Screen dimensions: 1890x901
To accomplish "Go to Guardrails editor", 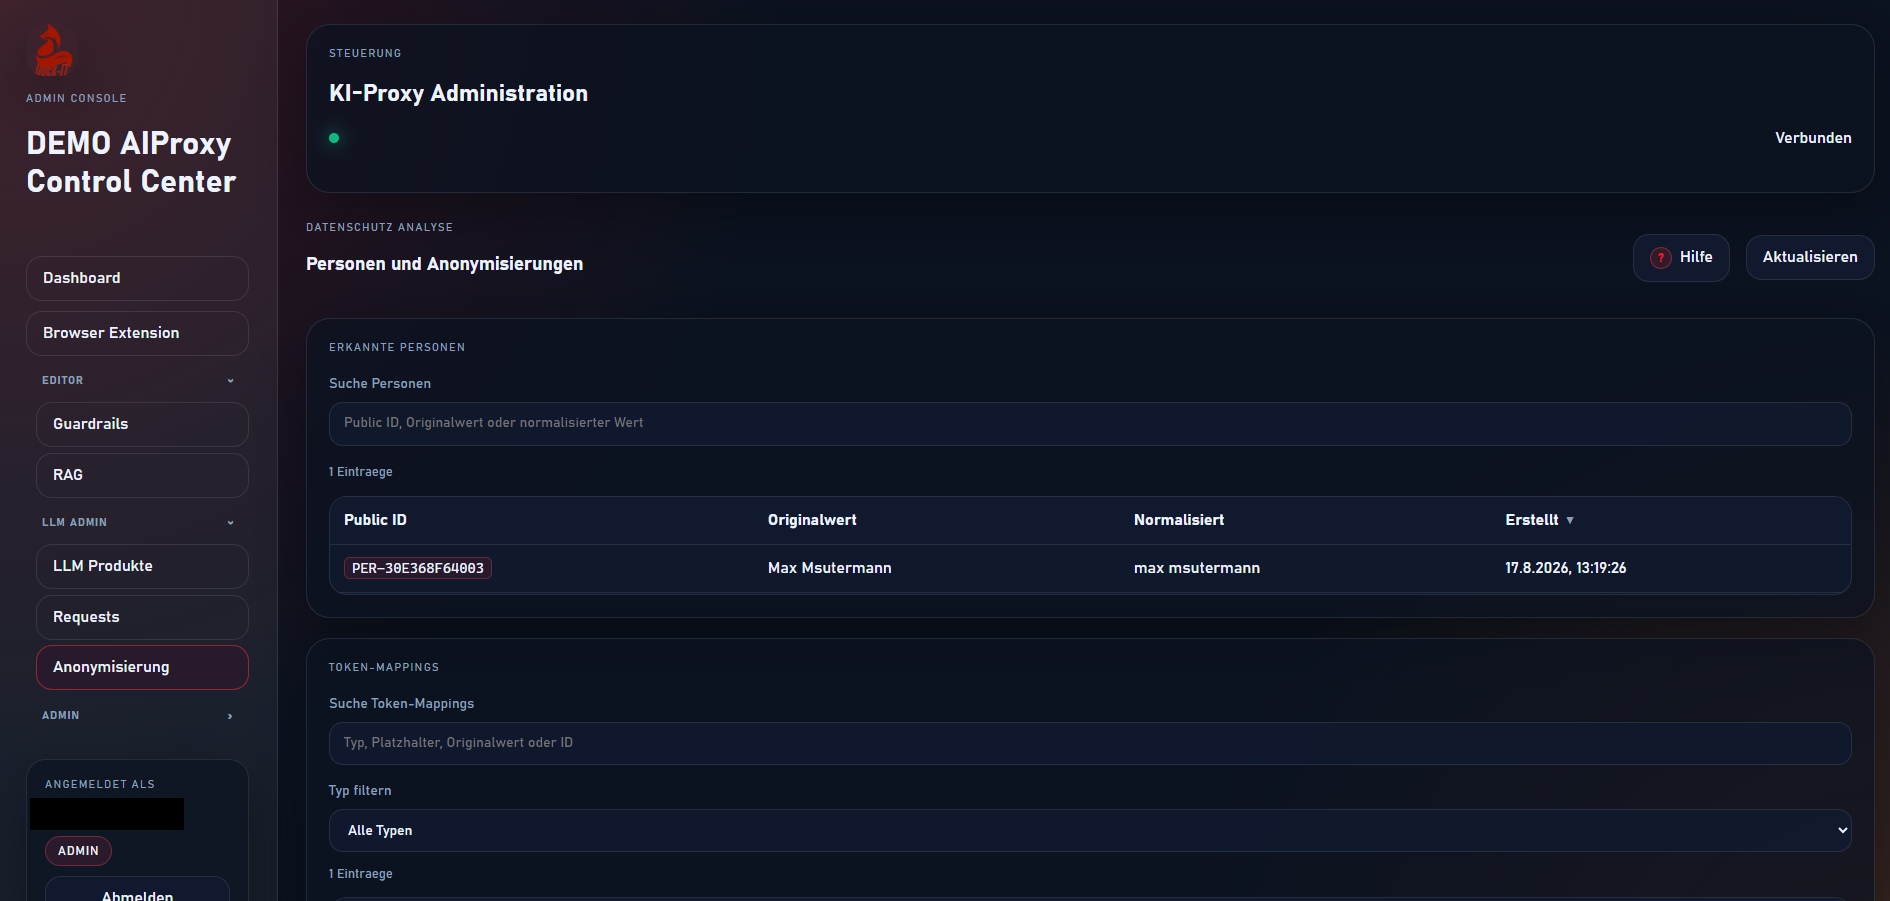I will (142, 424).
